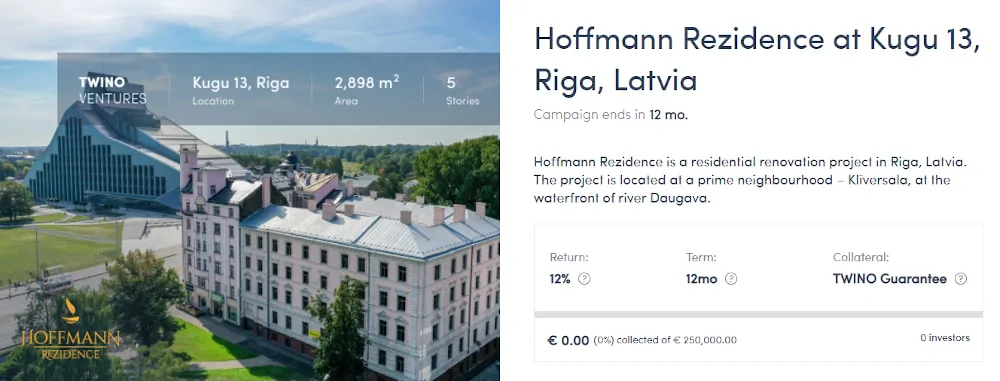Click the help icon next to Return 12%
This screenshot has width=1000, height=381.
click(584, 279)
